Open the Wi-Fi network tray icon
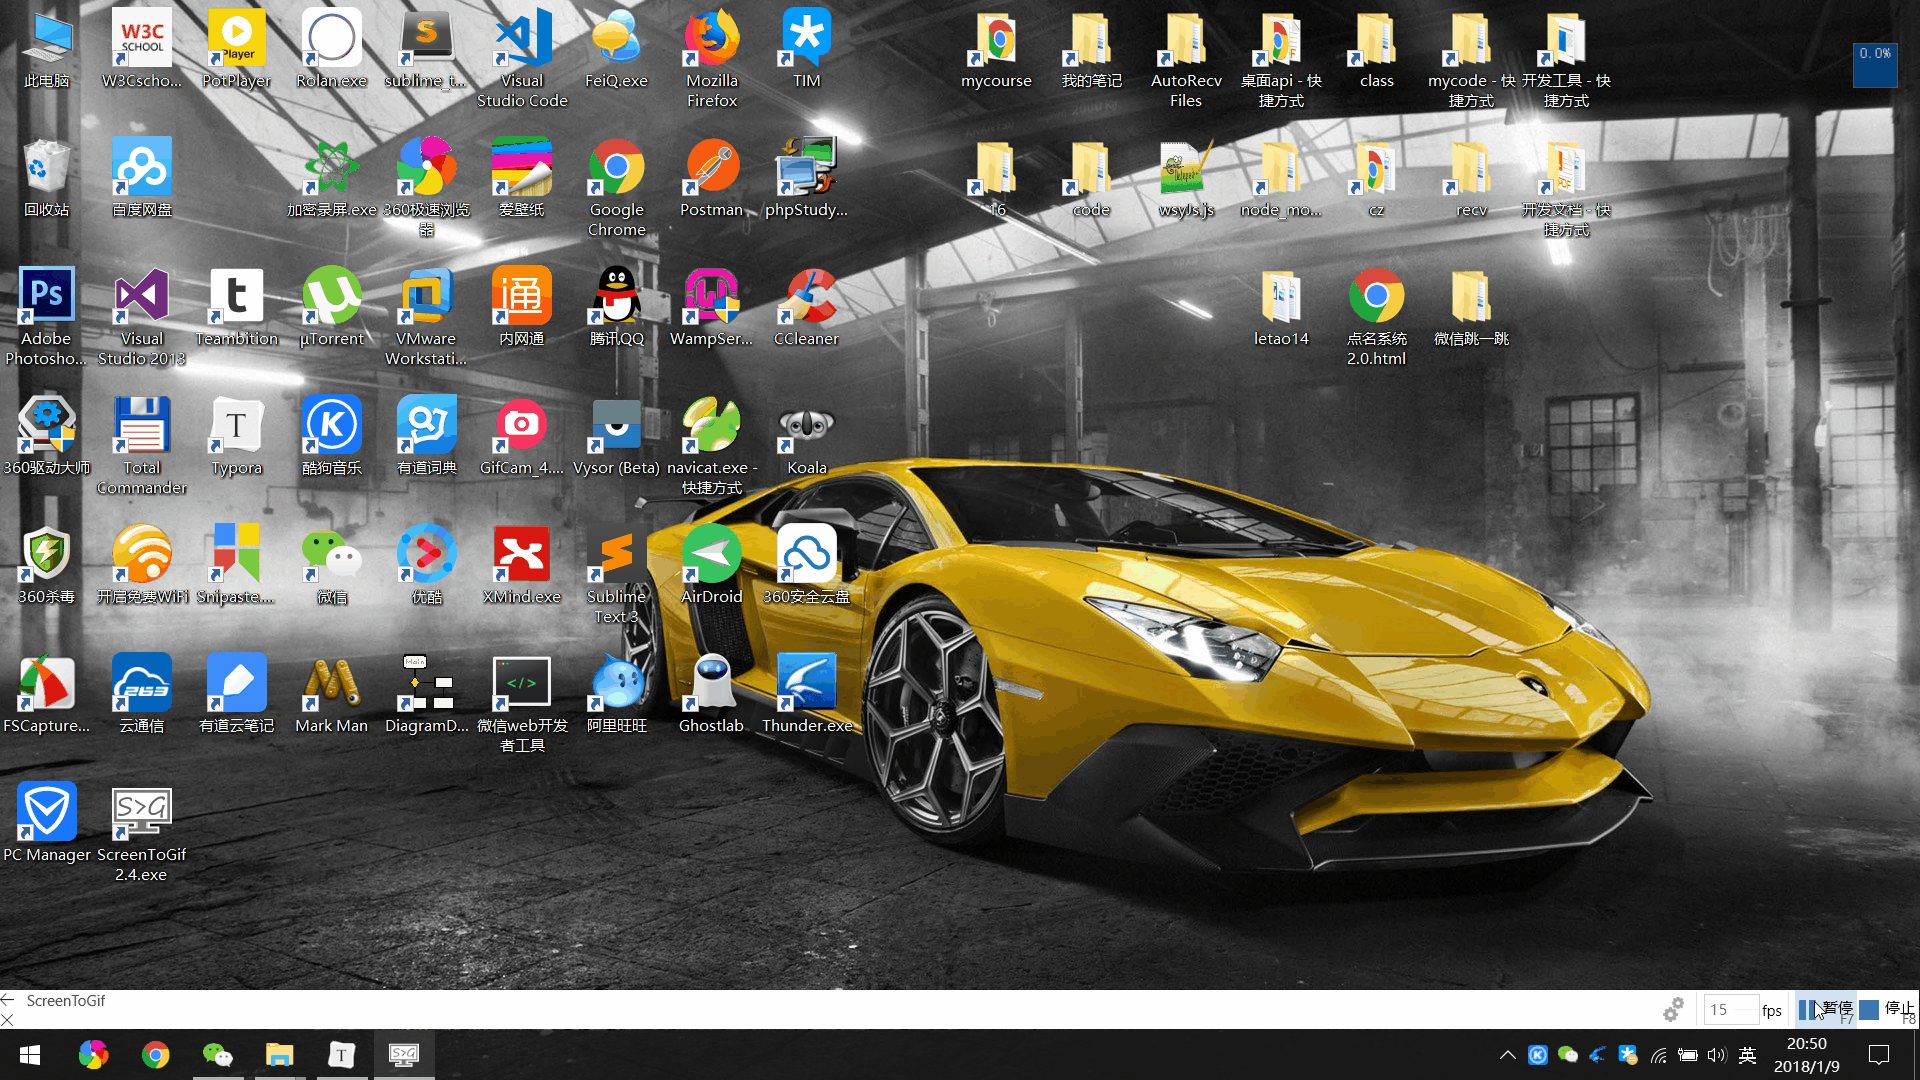Image resolution: width=1920 pixels, height=1080 pixels. (1658, 1055)
